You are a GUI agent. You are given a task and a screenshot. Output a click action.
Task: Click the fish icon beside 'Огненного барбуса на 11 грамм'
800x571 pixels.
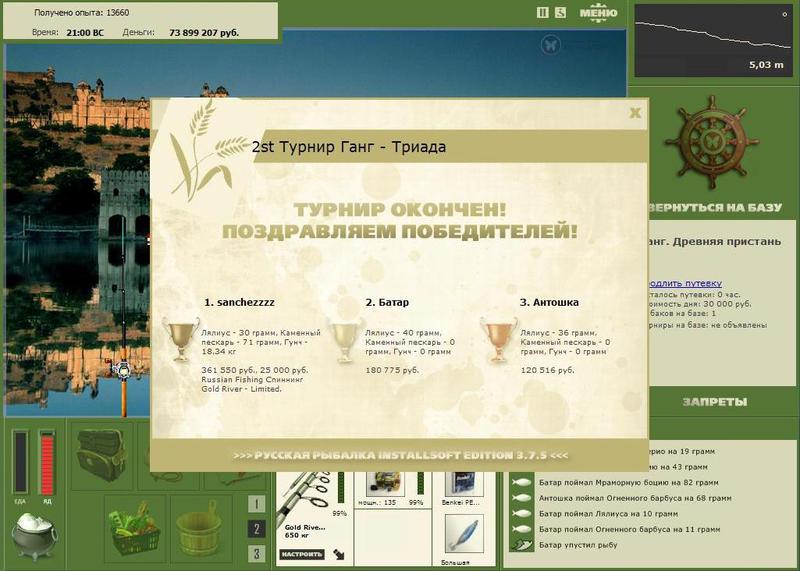click(521, 530)
